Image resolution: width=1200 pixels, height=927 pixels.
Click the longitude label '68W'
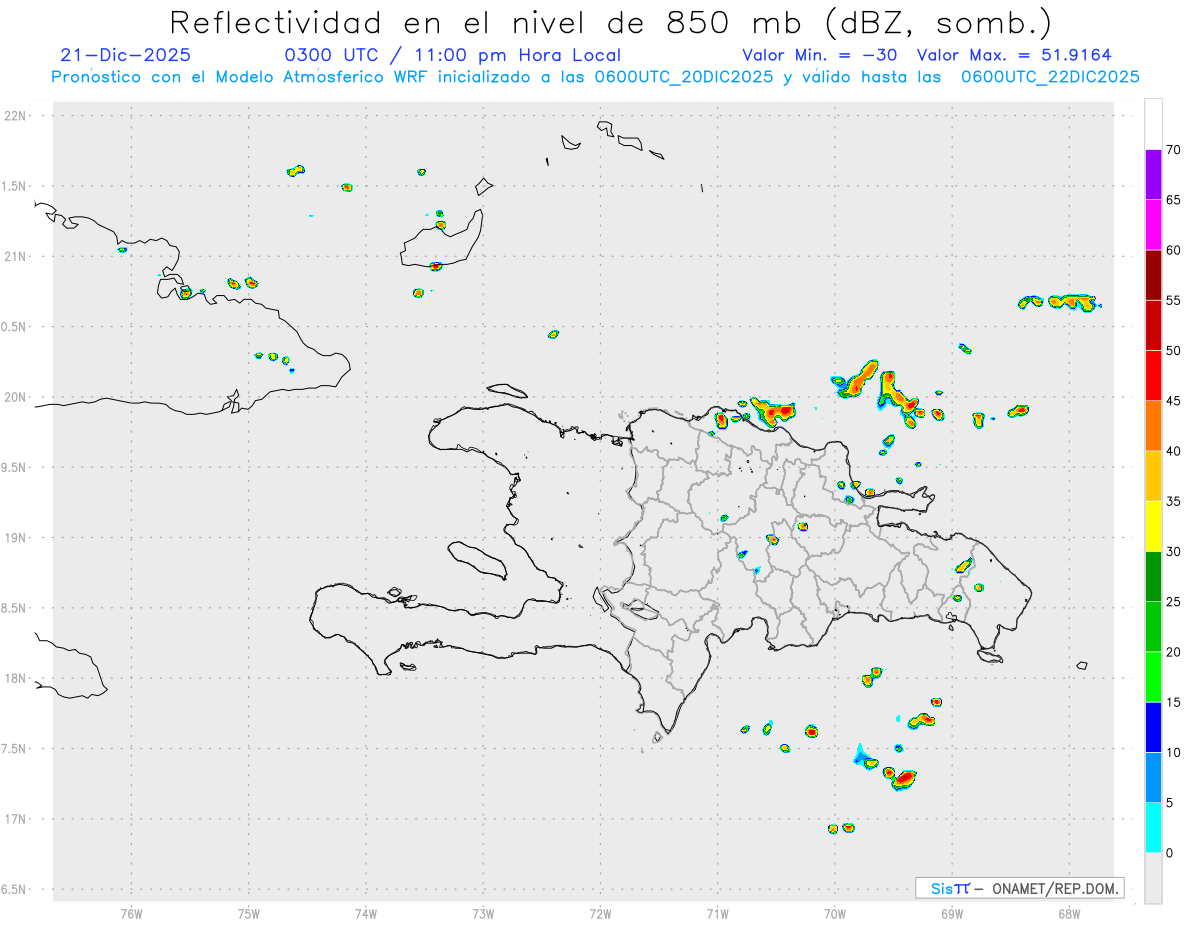(x=1069, y=913)
